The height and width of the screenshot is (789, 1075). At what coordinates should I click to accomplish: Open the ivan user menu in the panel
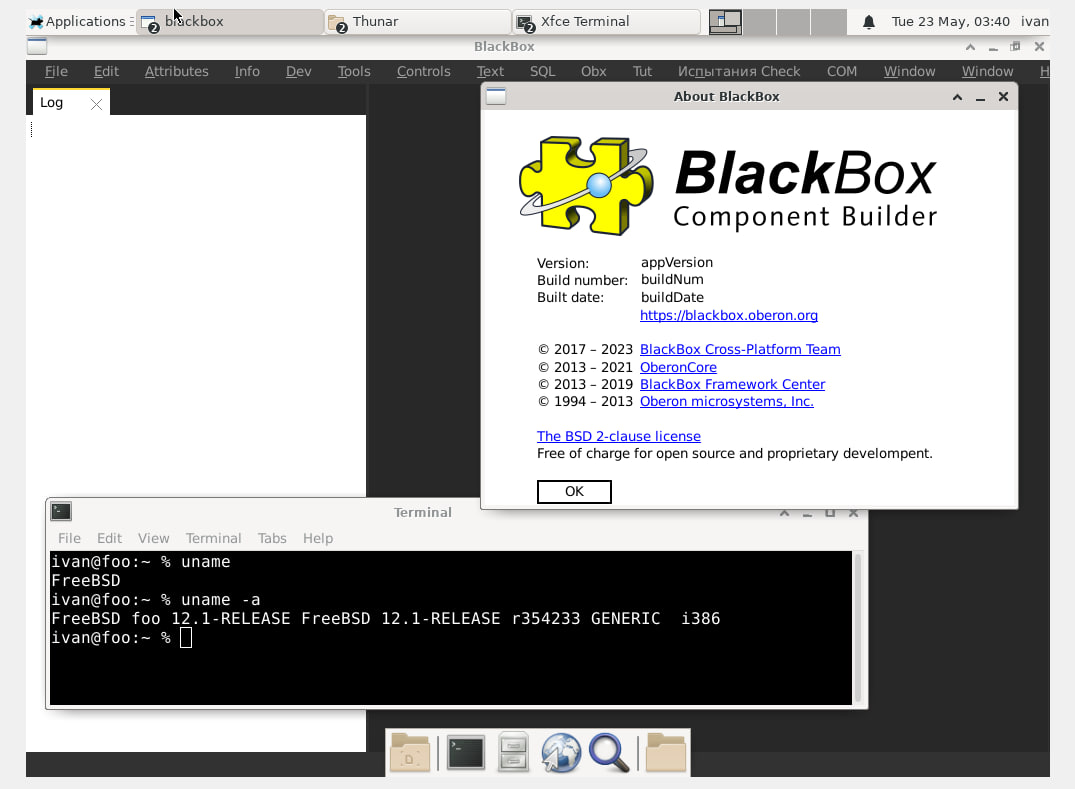1034,21
